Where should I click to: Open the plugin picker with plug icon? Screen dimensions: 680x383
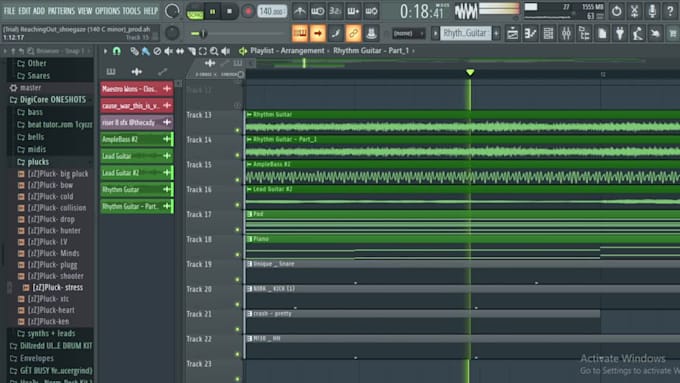point(620,33)
